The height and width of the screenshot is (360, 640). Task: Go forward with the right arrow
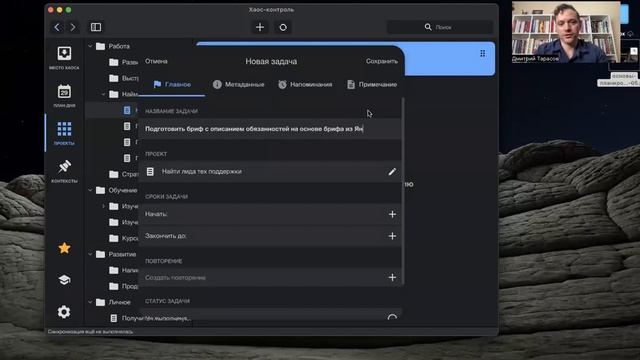coord(73,27)
